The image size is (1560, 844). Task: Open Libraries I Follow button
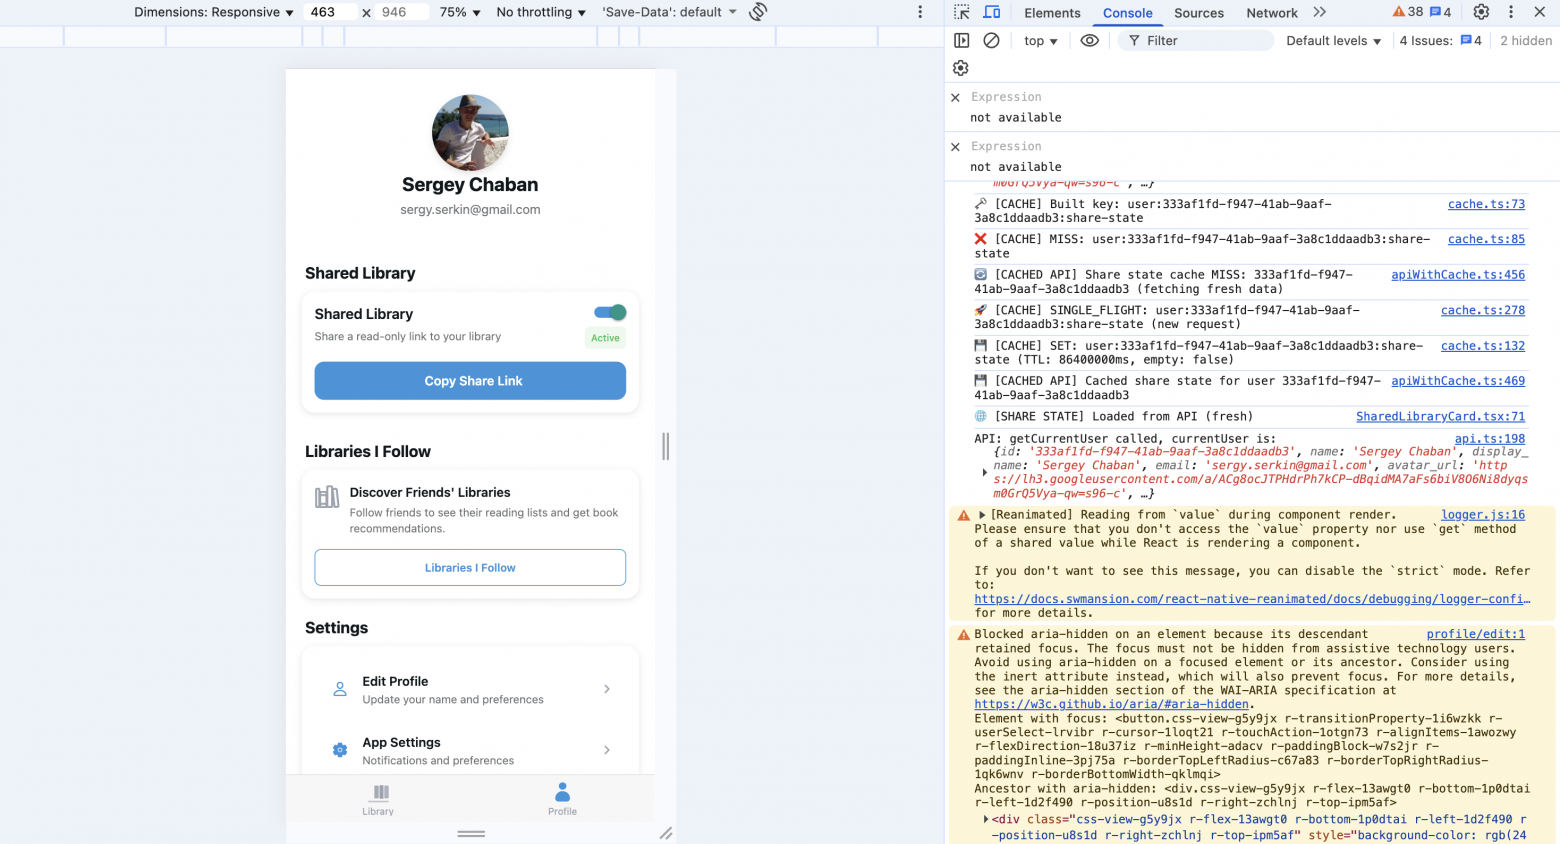pos(470,568)
